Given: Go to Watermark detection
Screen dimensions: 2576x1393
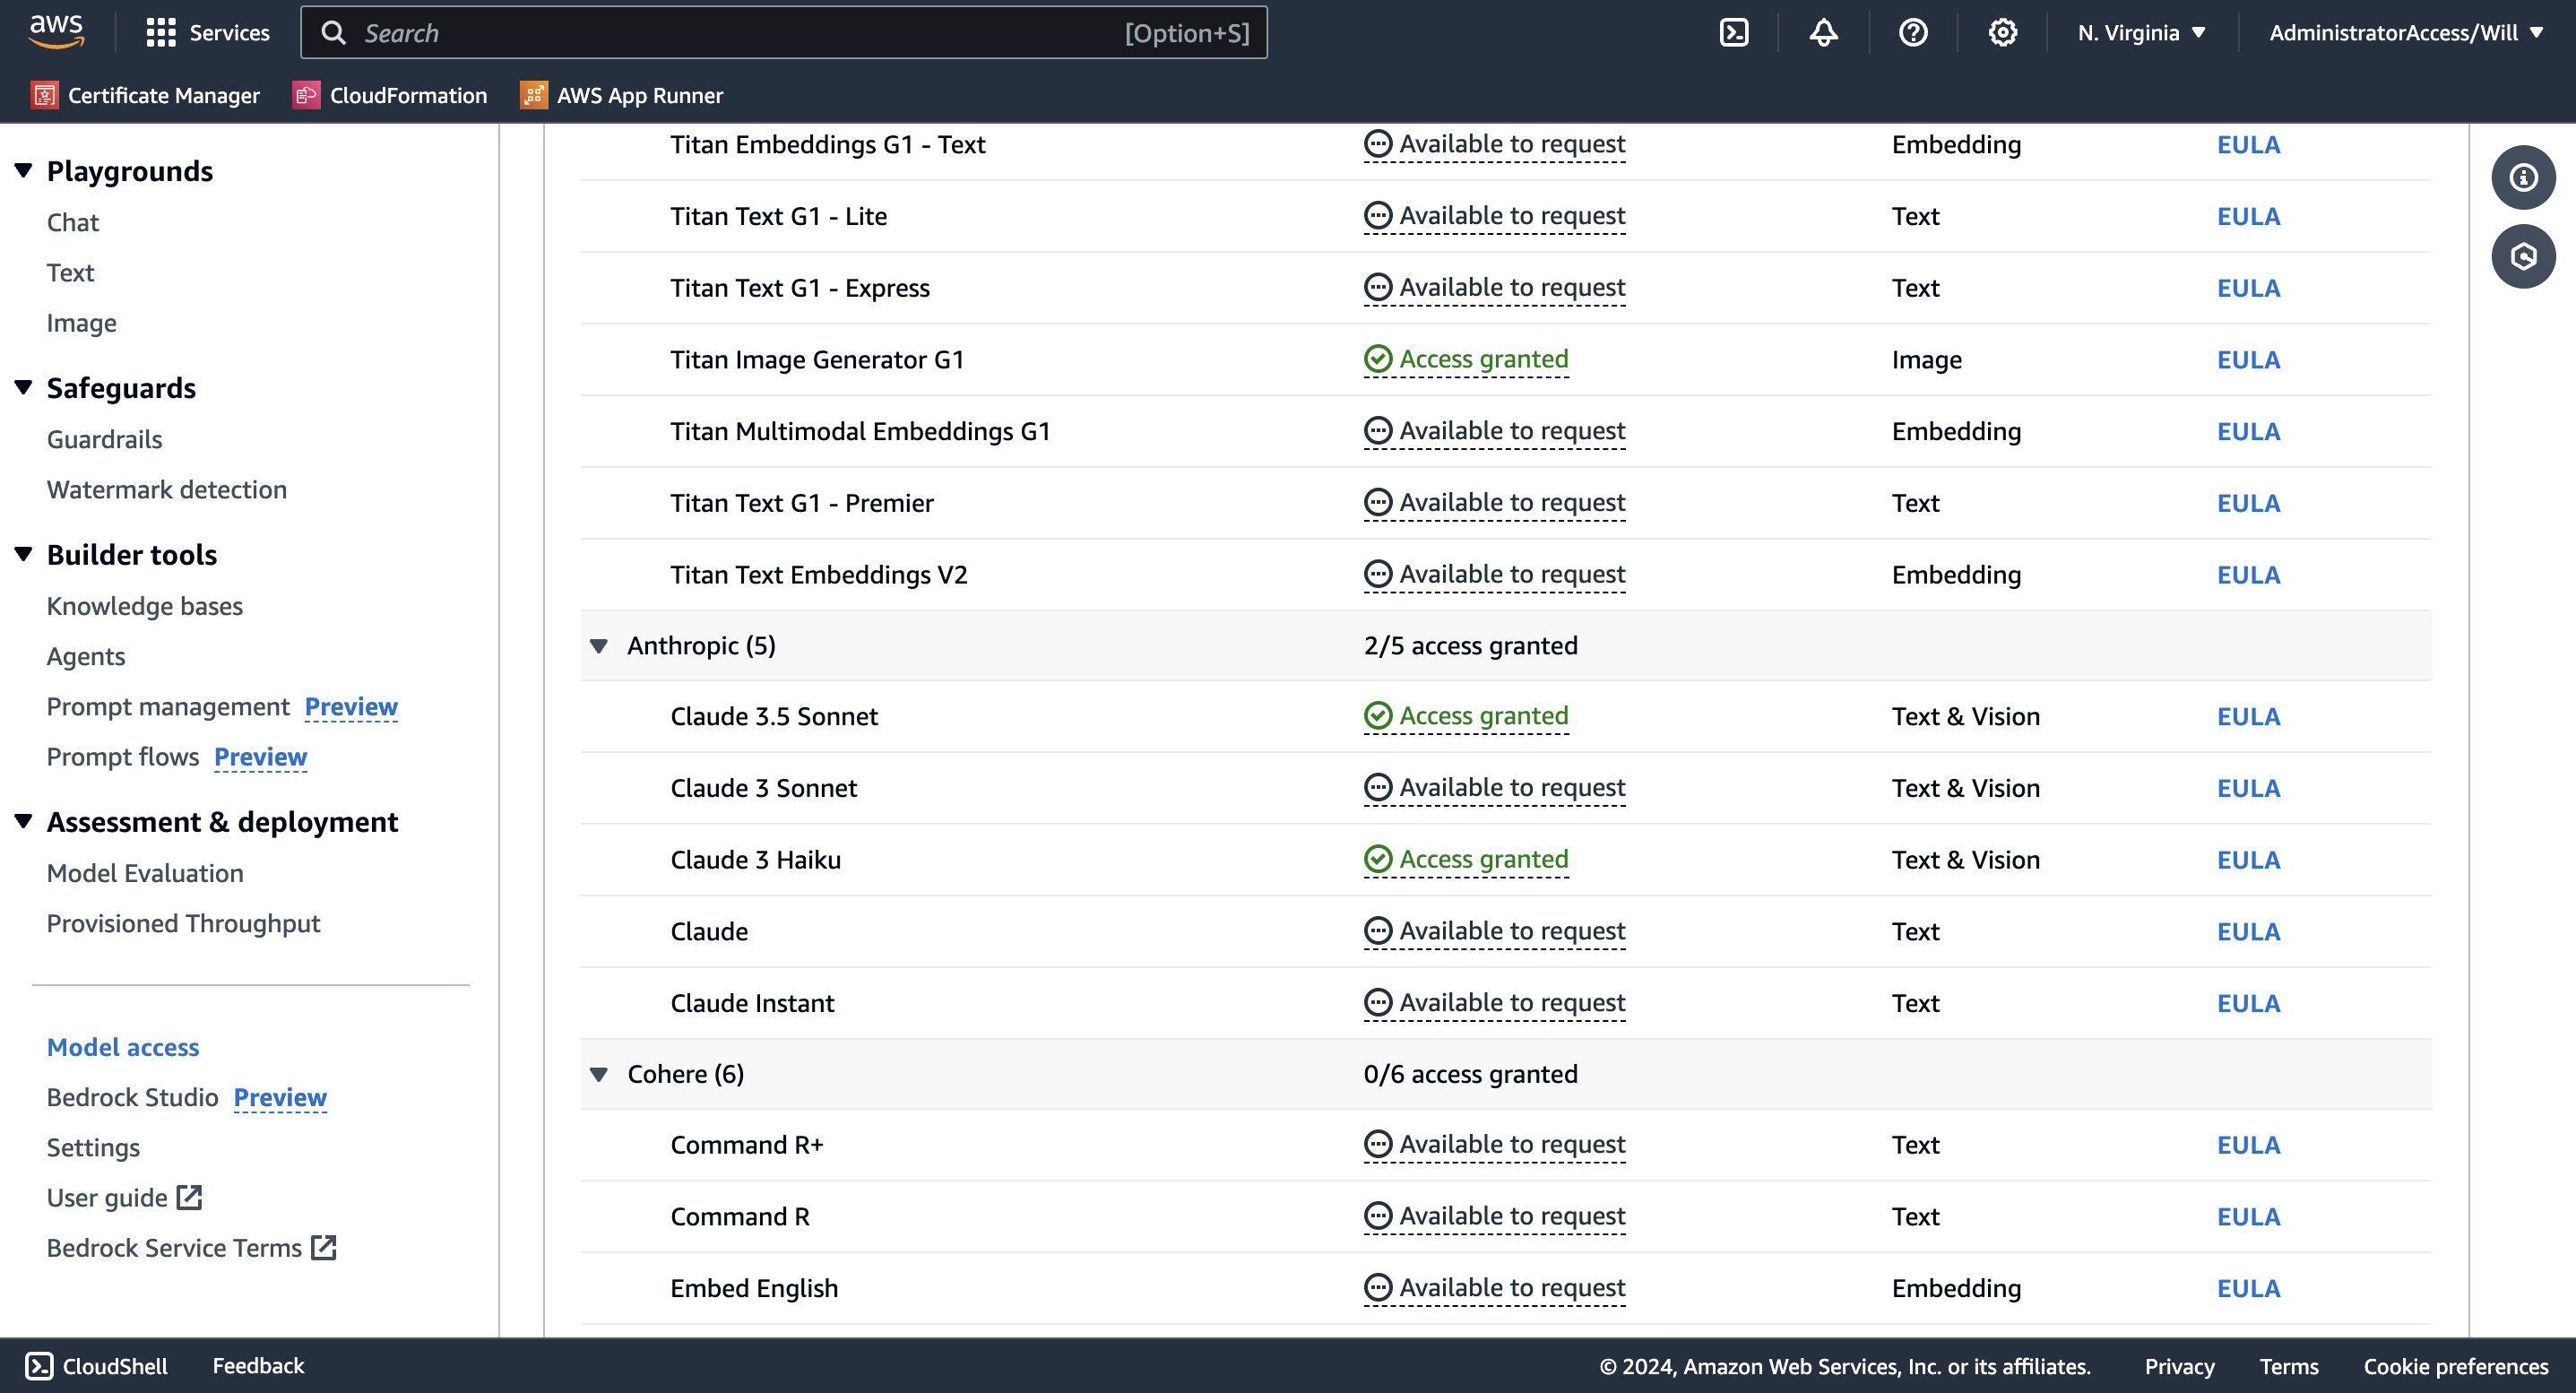Looking at the screenshot, I should (167, 490).
